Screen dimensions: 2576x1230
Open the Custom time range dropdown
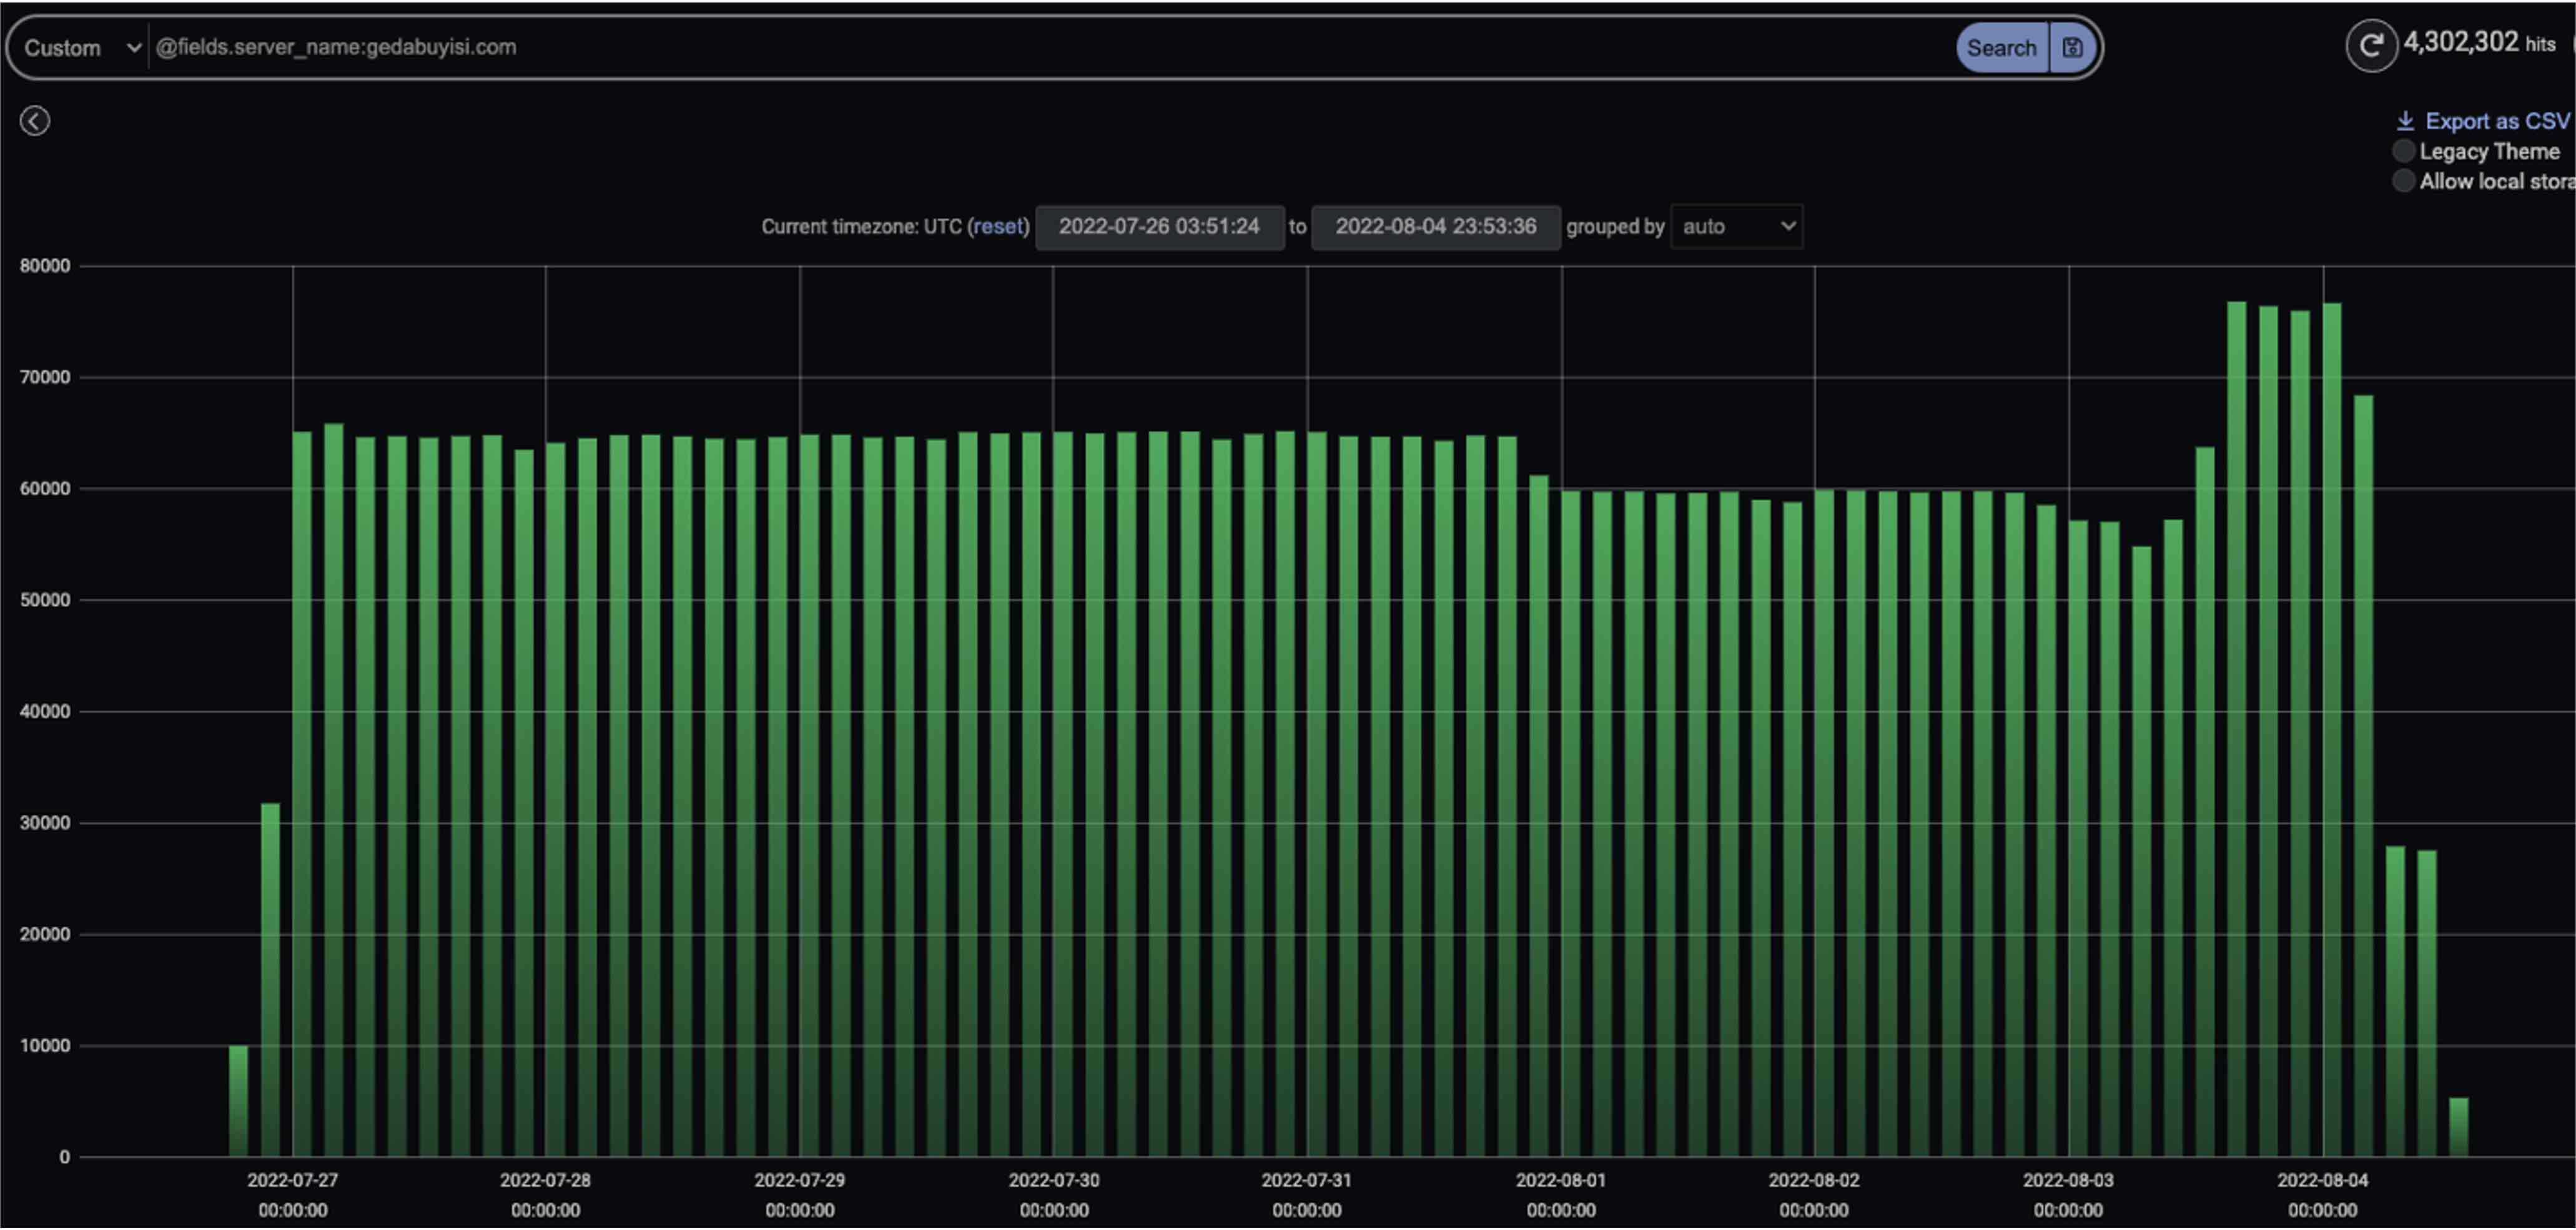(80, 47)
